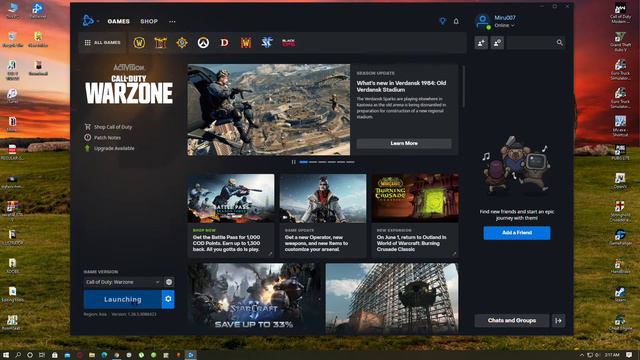Open the notifications bell

(456, 21)
